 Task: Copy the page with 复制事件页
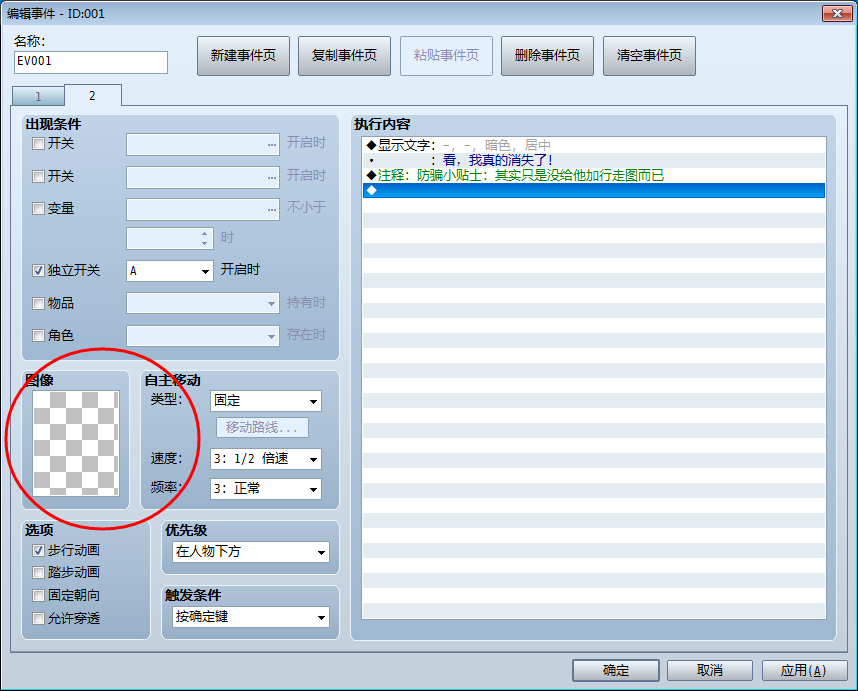pos(344,56)
